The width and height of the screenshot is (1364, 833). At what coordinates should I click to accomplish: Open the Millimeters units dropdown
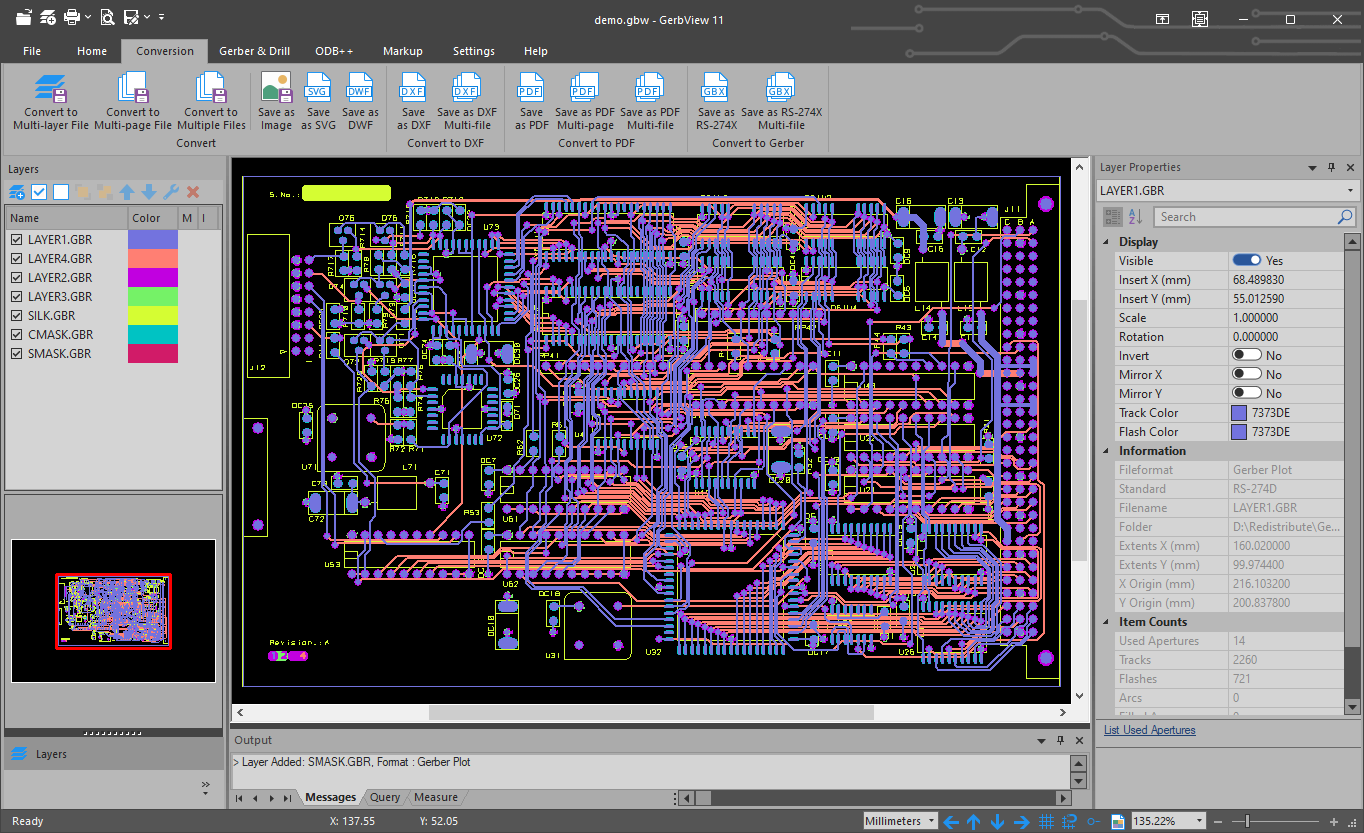tap(898, 820)
